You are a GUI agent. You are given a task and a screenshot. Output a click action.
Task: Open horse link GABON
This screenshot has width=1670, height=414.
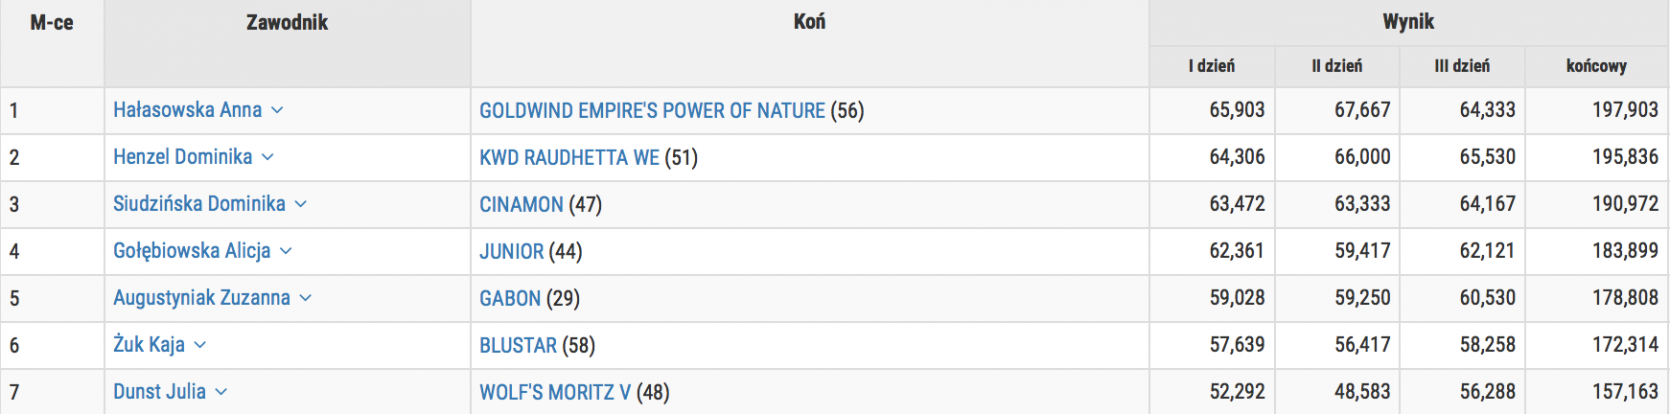(x=510, y=299)
